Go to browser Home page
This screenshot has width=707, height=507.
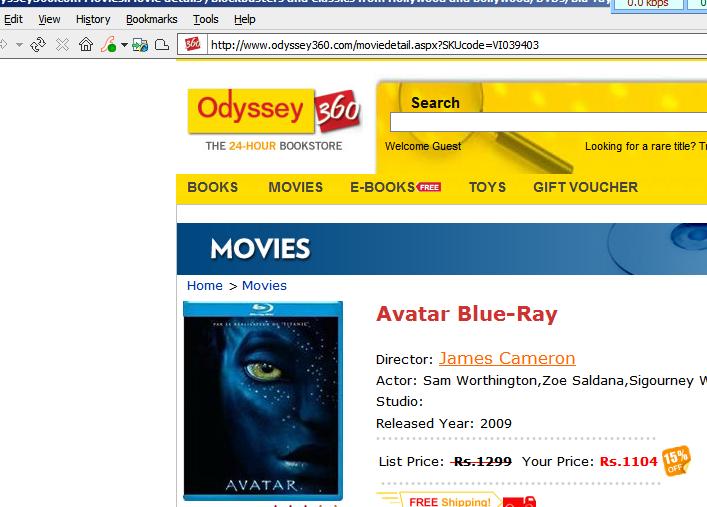(x=86, y=44)
